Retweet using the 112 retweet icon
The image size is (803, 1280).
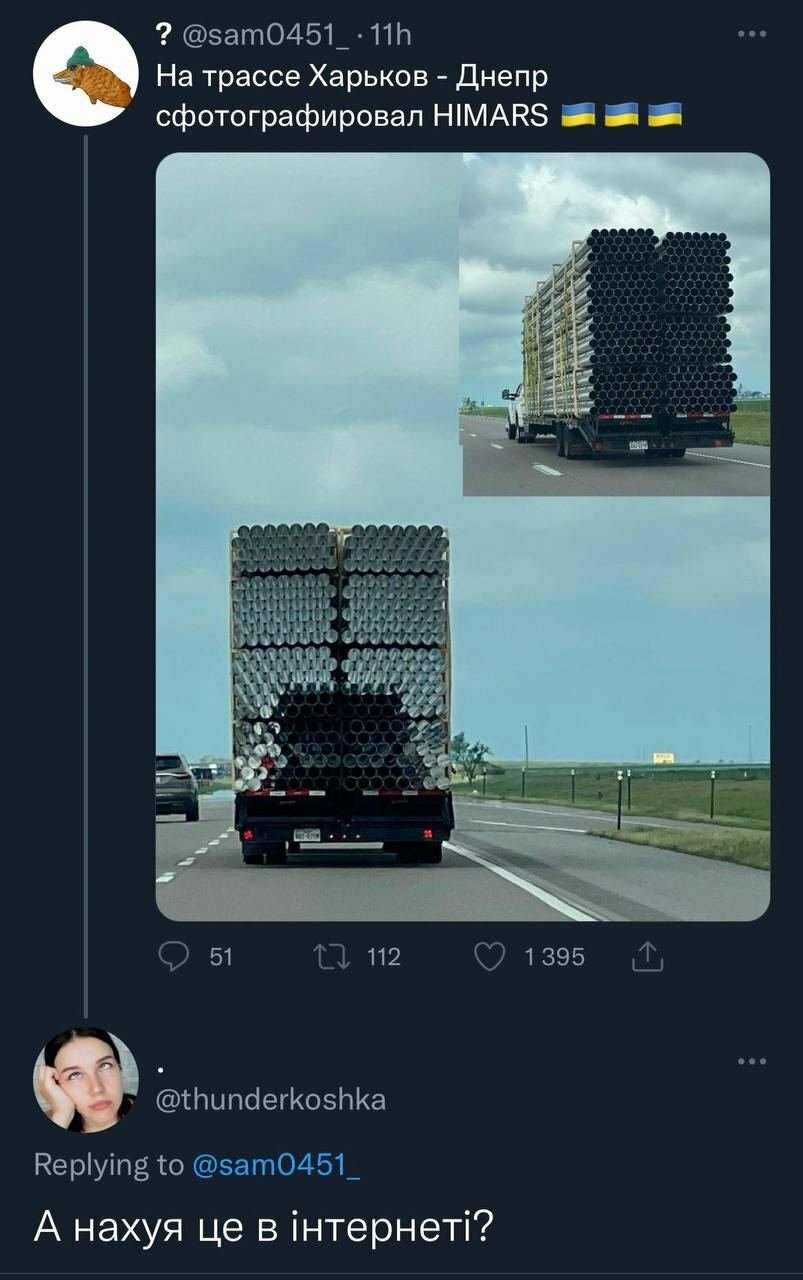click(x=327, y=957)
